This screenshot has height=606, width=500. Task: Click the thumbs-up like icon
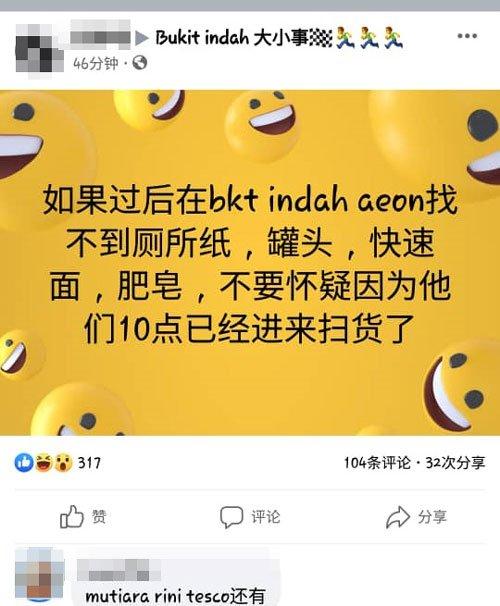(71, 517)
